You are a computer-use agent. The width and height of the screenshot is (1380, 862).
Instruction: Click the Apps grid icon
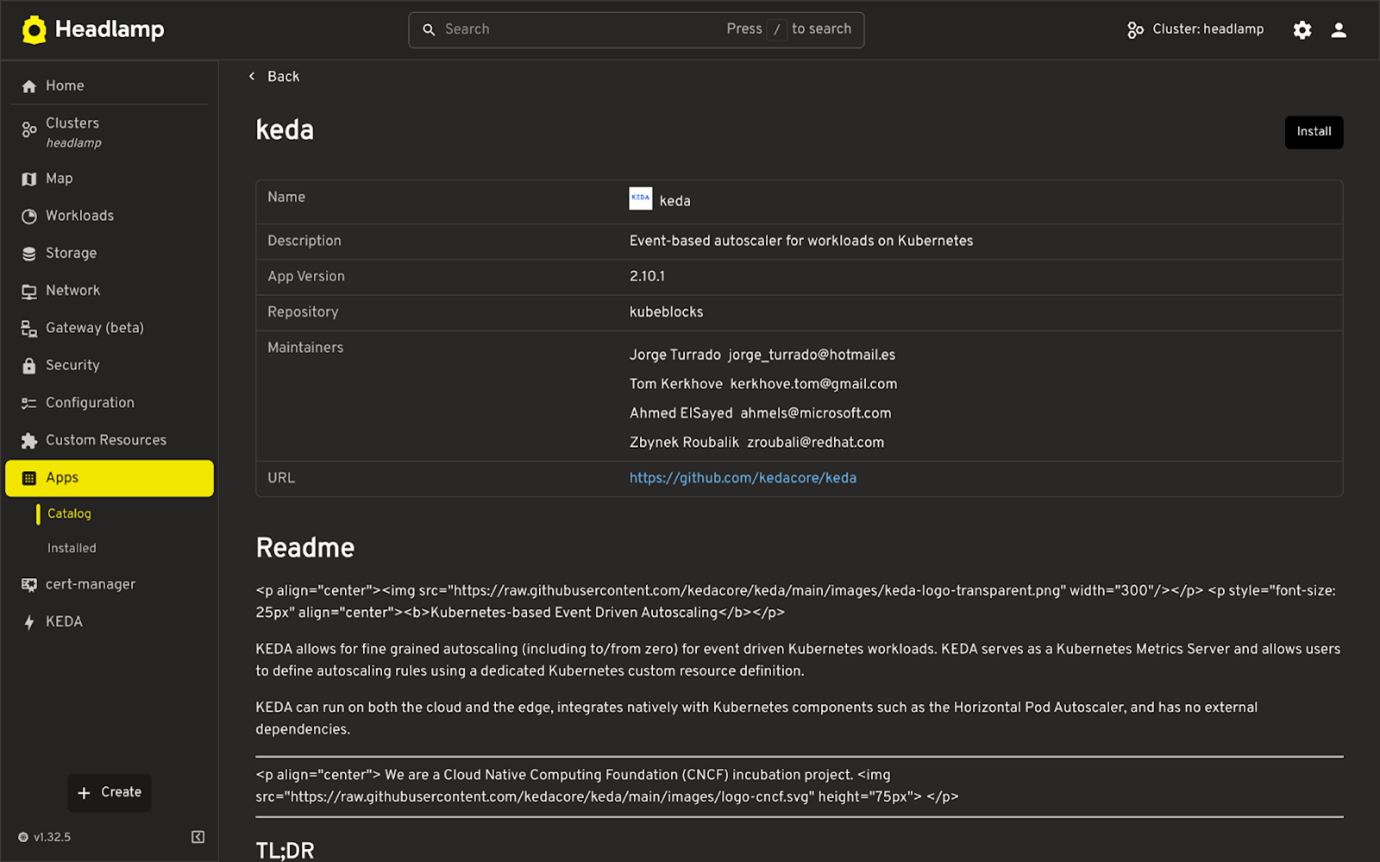29,478
